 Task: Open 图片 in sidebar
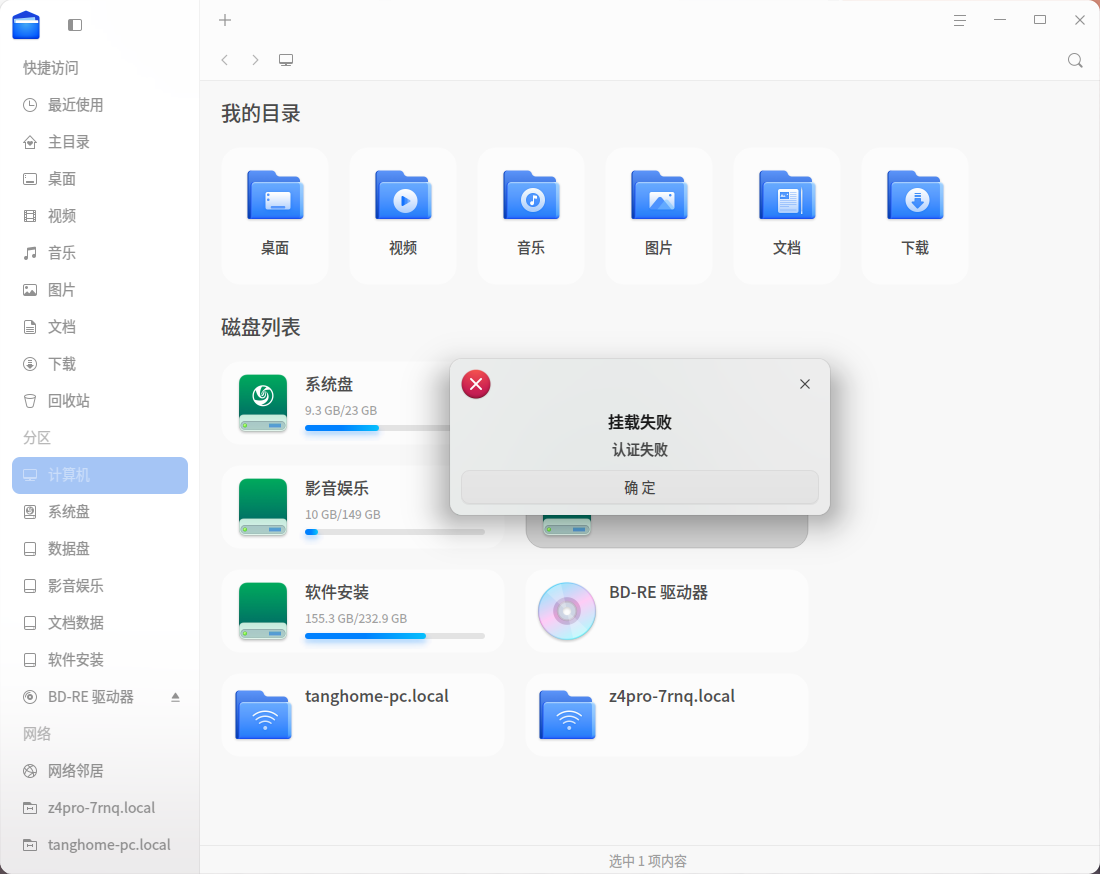click(100, 290)
